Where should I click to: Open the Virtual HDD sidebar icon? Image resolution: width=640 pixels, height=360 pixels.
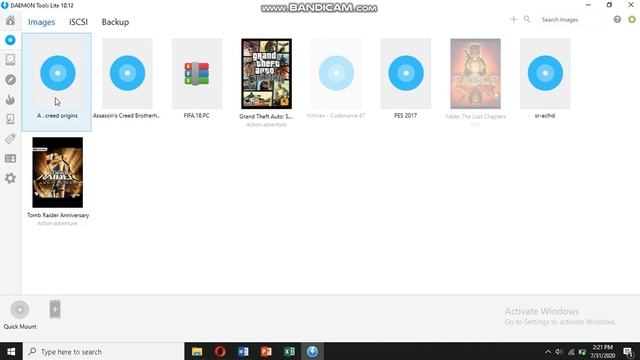(10, 60)
